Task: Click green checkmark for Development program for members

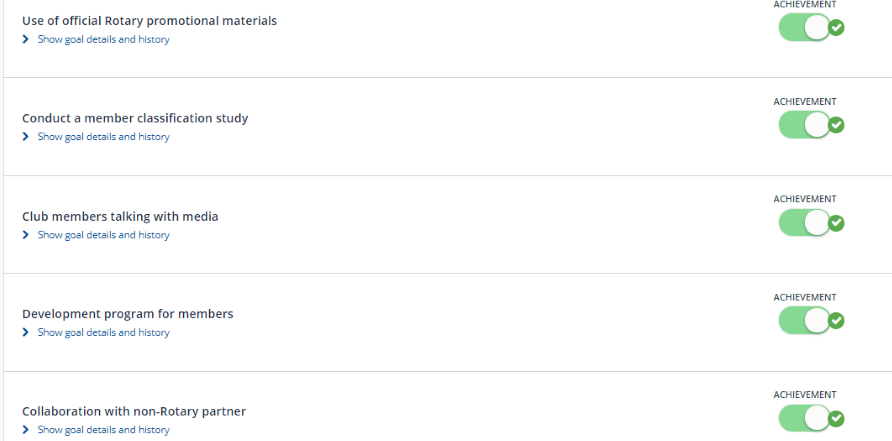Action: 837,321
